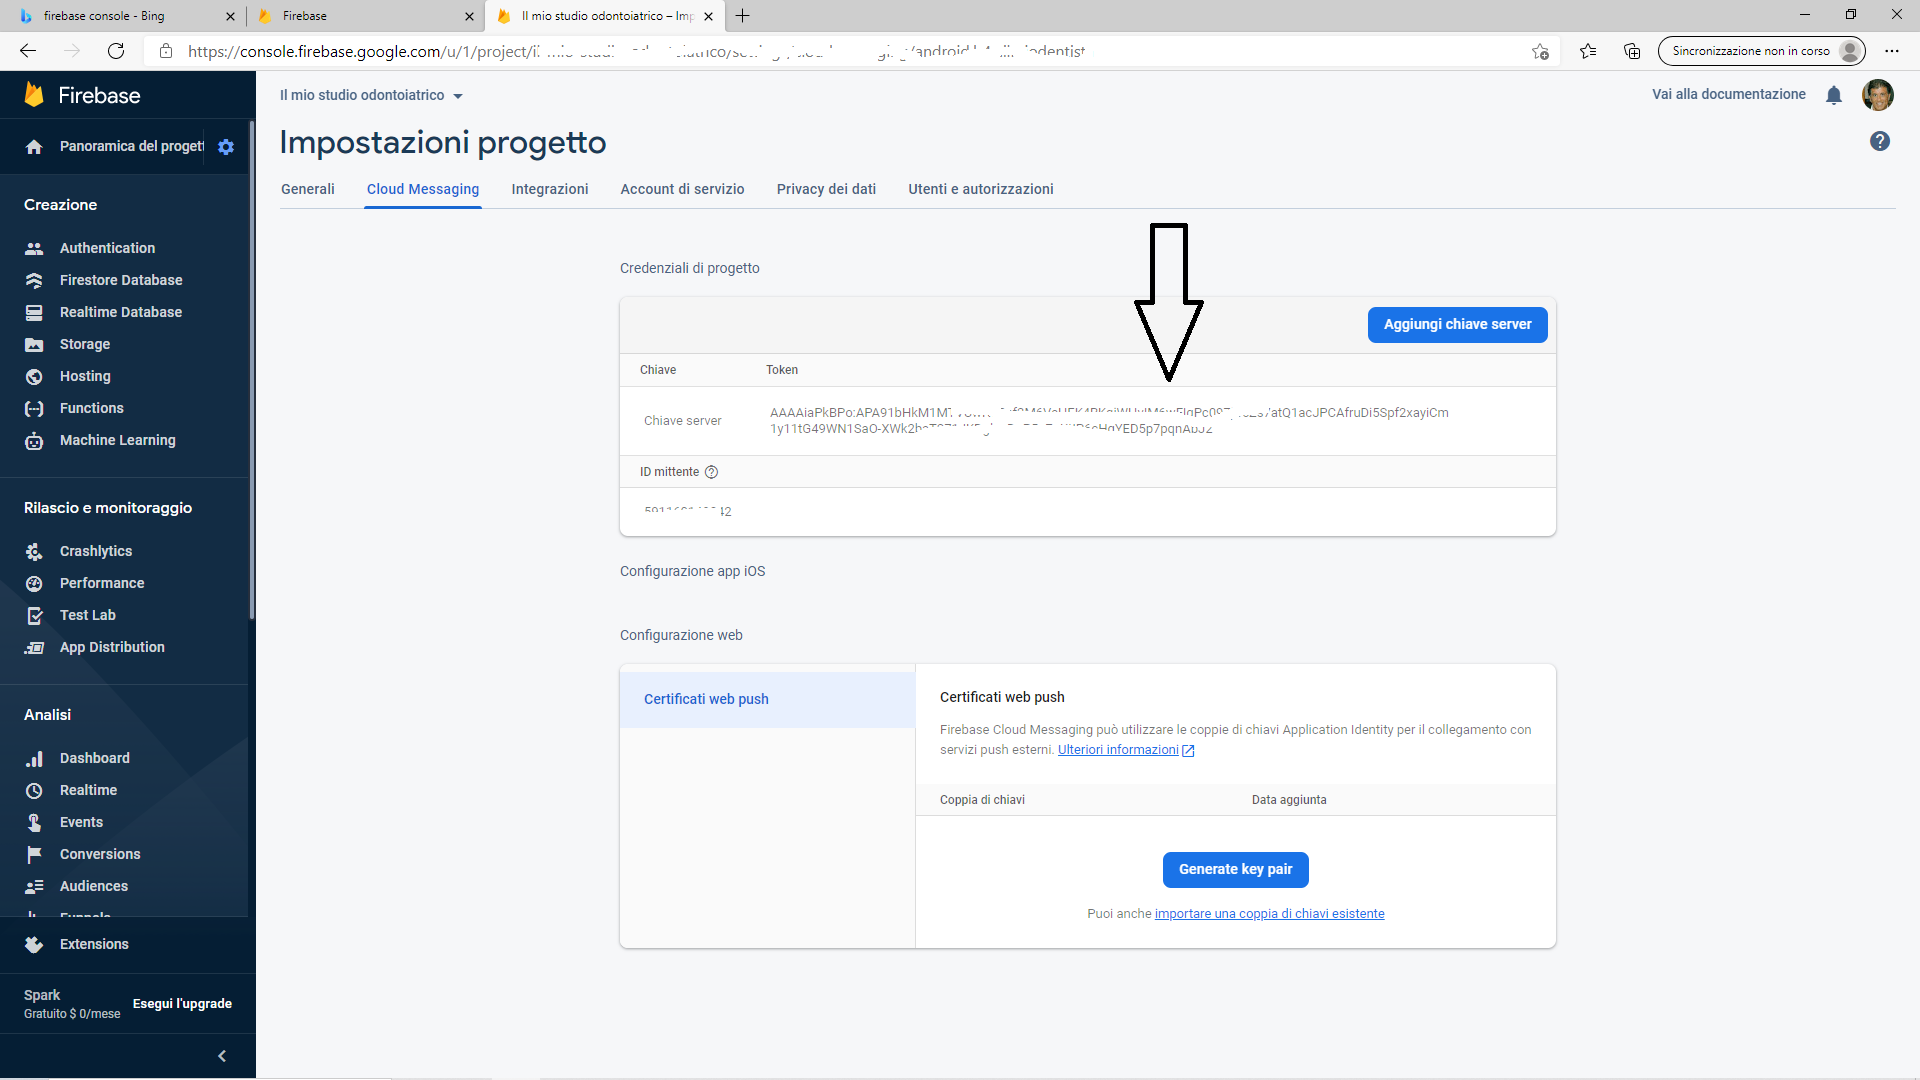Viewport: 1920px width, 1080px height.
Task: Open the Authentication section
Action: pos(107,248)
